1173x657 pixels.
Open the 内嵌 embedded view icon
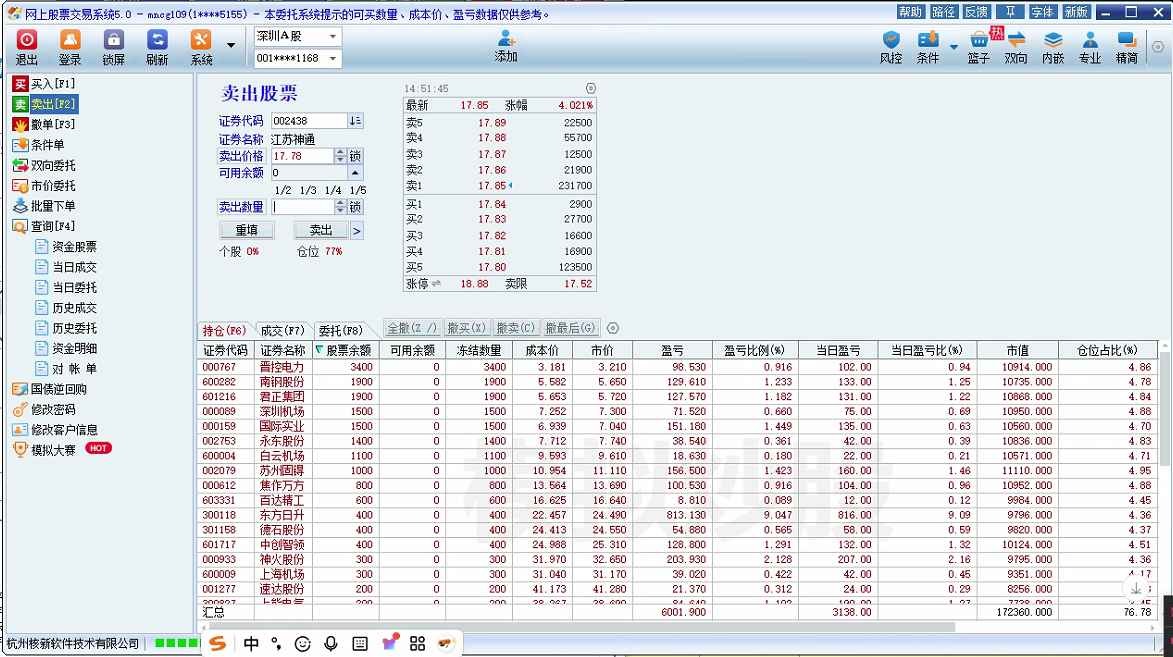click(1053, 46)
